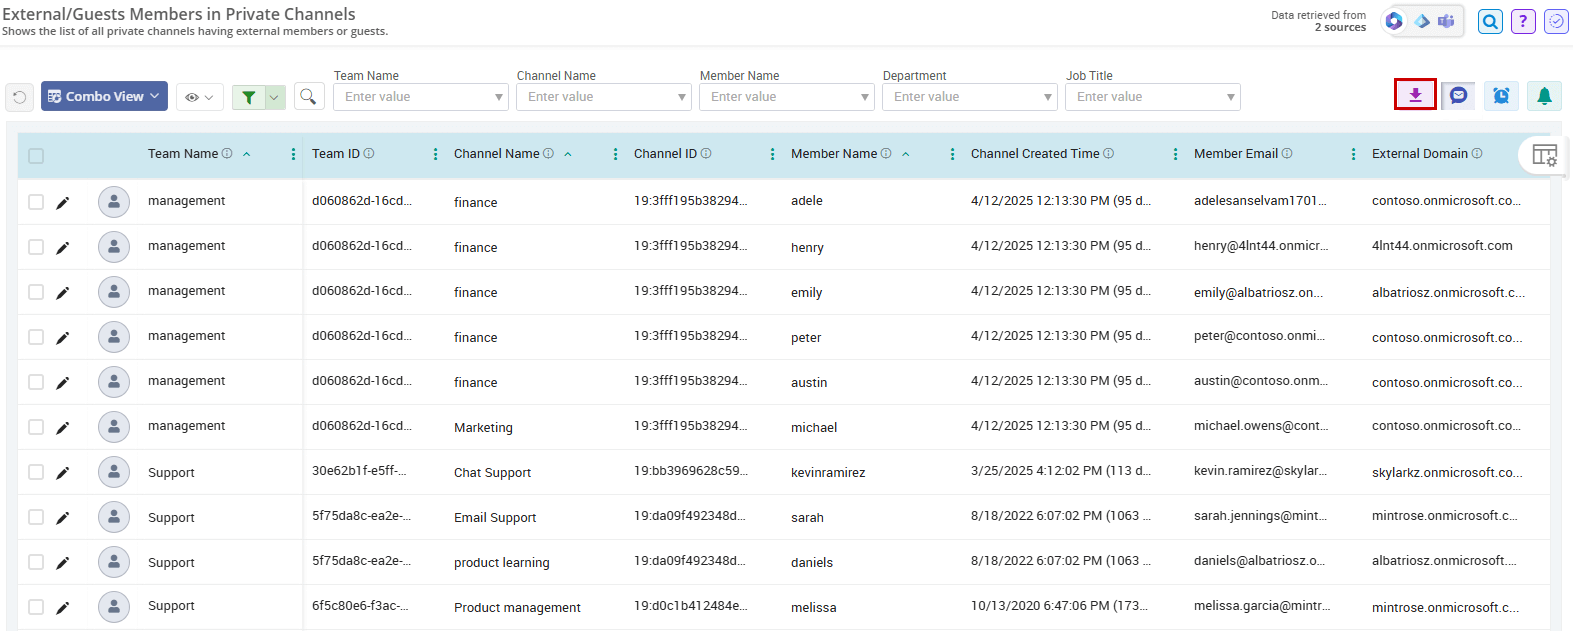This screenshot has height=631, width=1573.
Task: Click '2 sources' text at top
Action: pos(1340,27)
